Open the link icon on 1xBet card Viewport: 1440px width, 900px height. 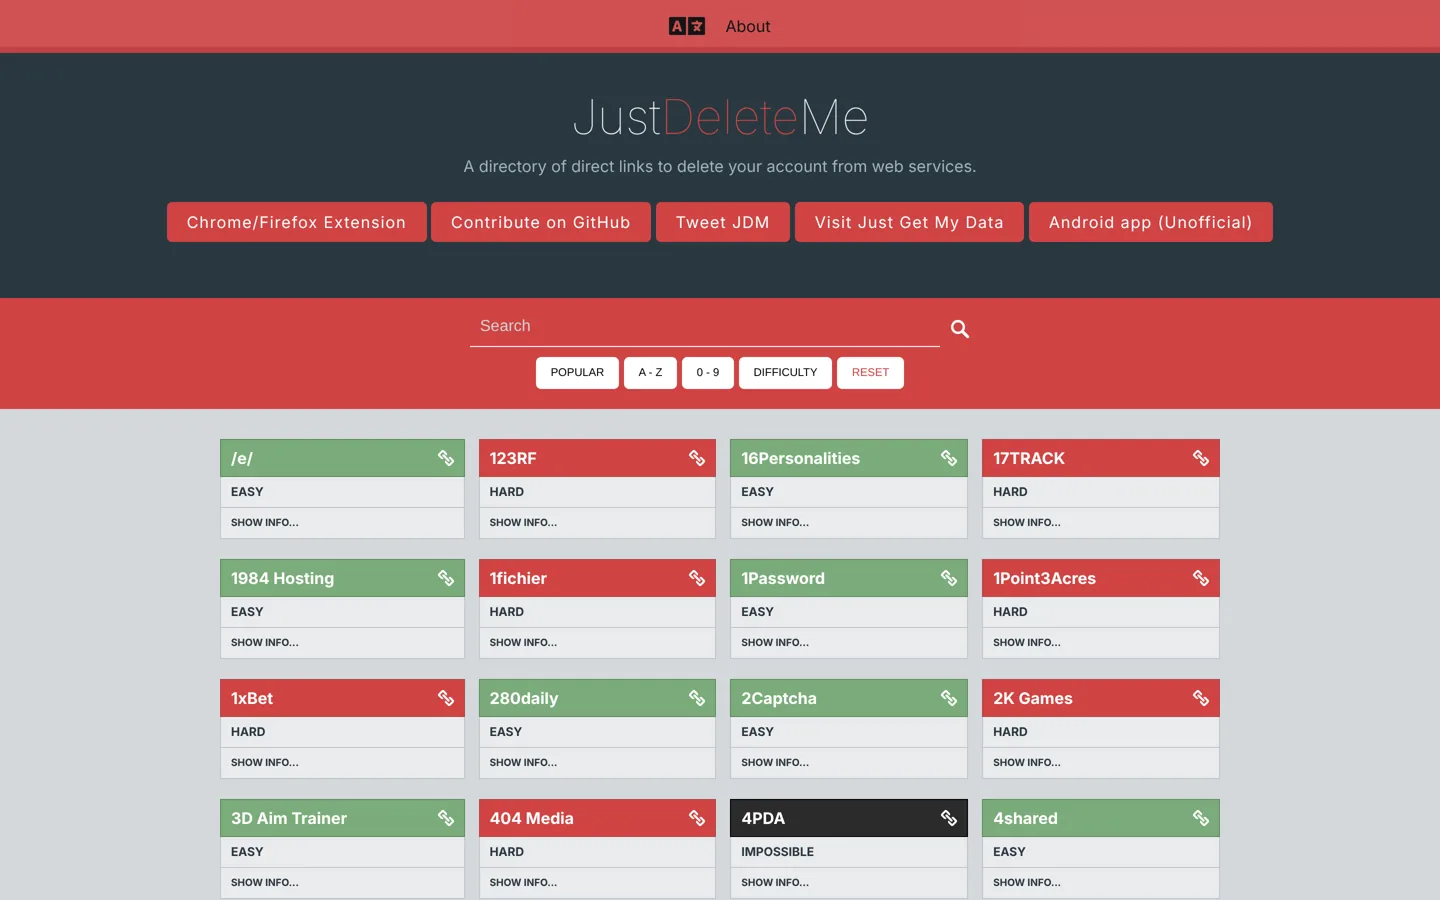[x=446, y=698]
